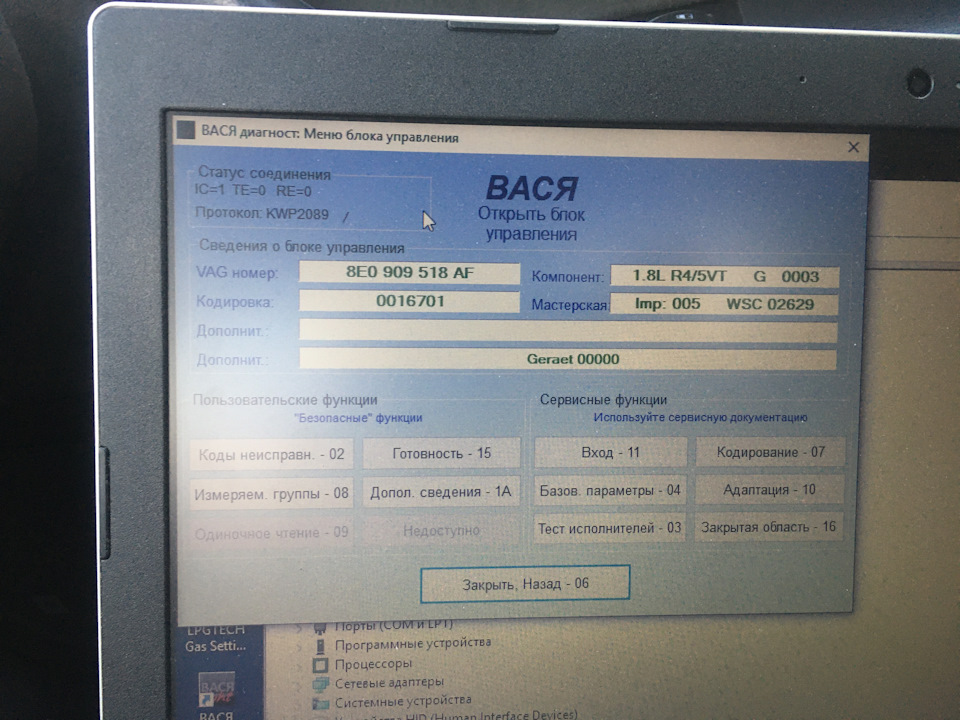The height and width of the screenshot is (720, 960).
Task: Open Измеряем. группы - 08
Action: [271, 493]
